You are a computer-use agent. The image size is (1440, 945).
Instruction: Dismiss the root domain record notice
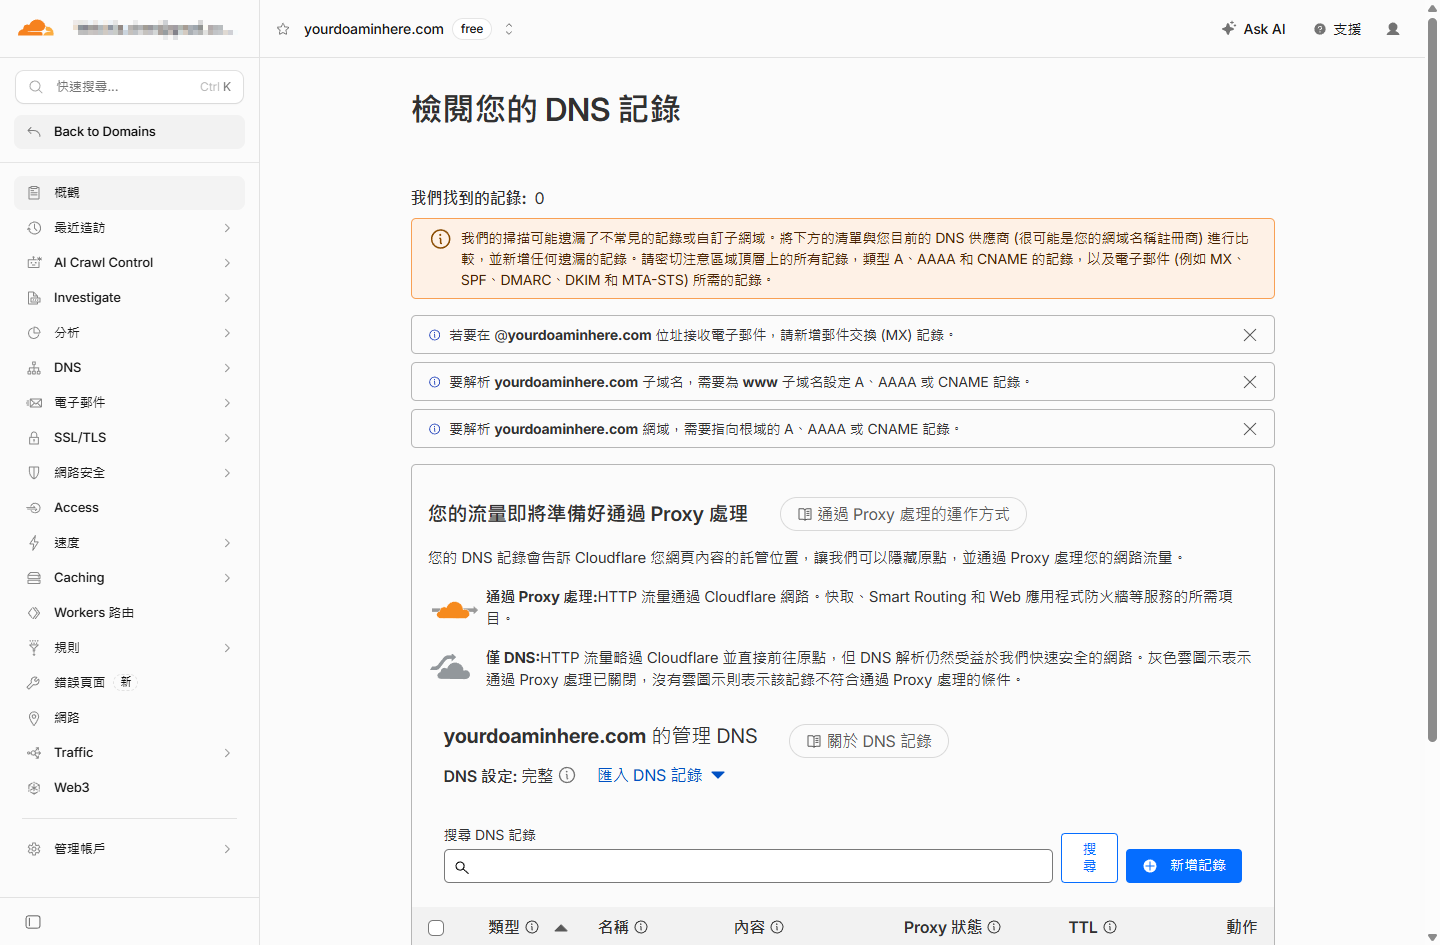[x=1250, y=429]
